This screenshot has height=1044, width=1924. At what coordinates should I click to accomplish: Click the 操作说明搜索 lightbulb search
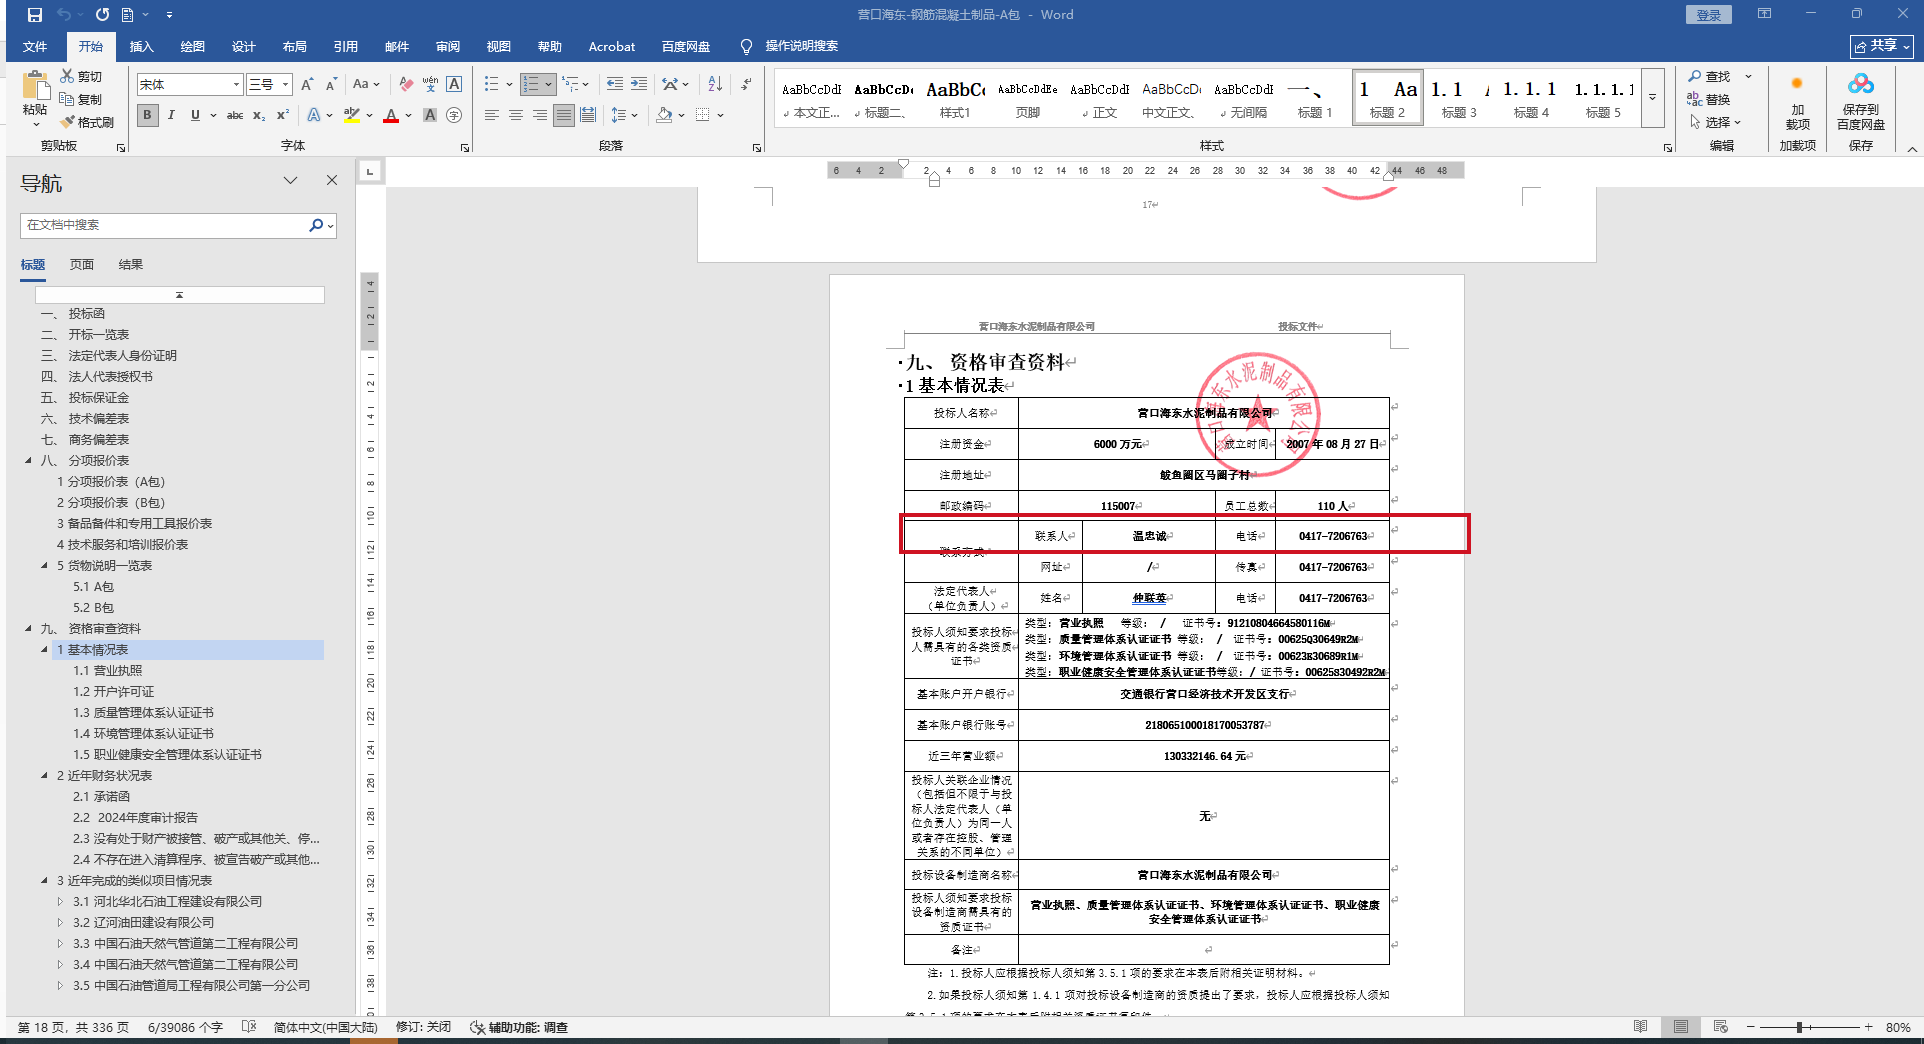tap(789, 46)
